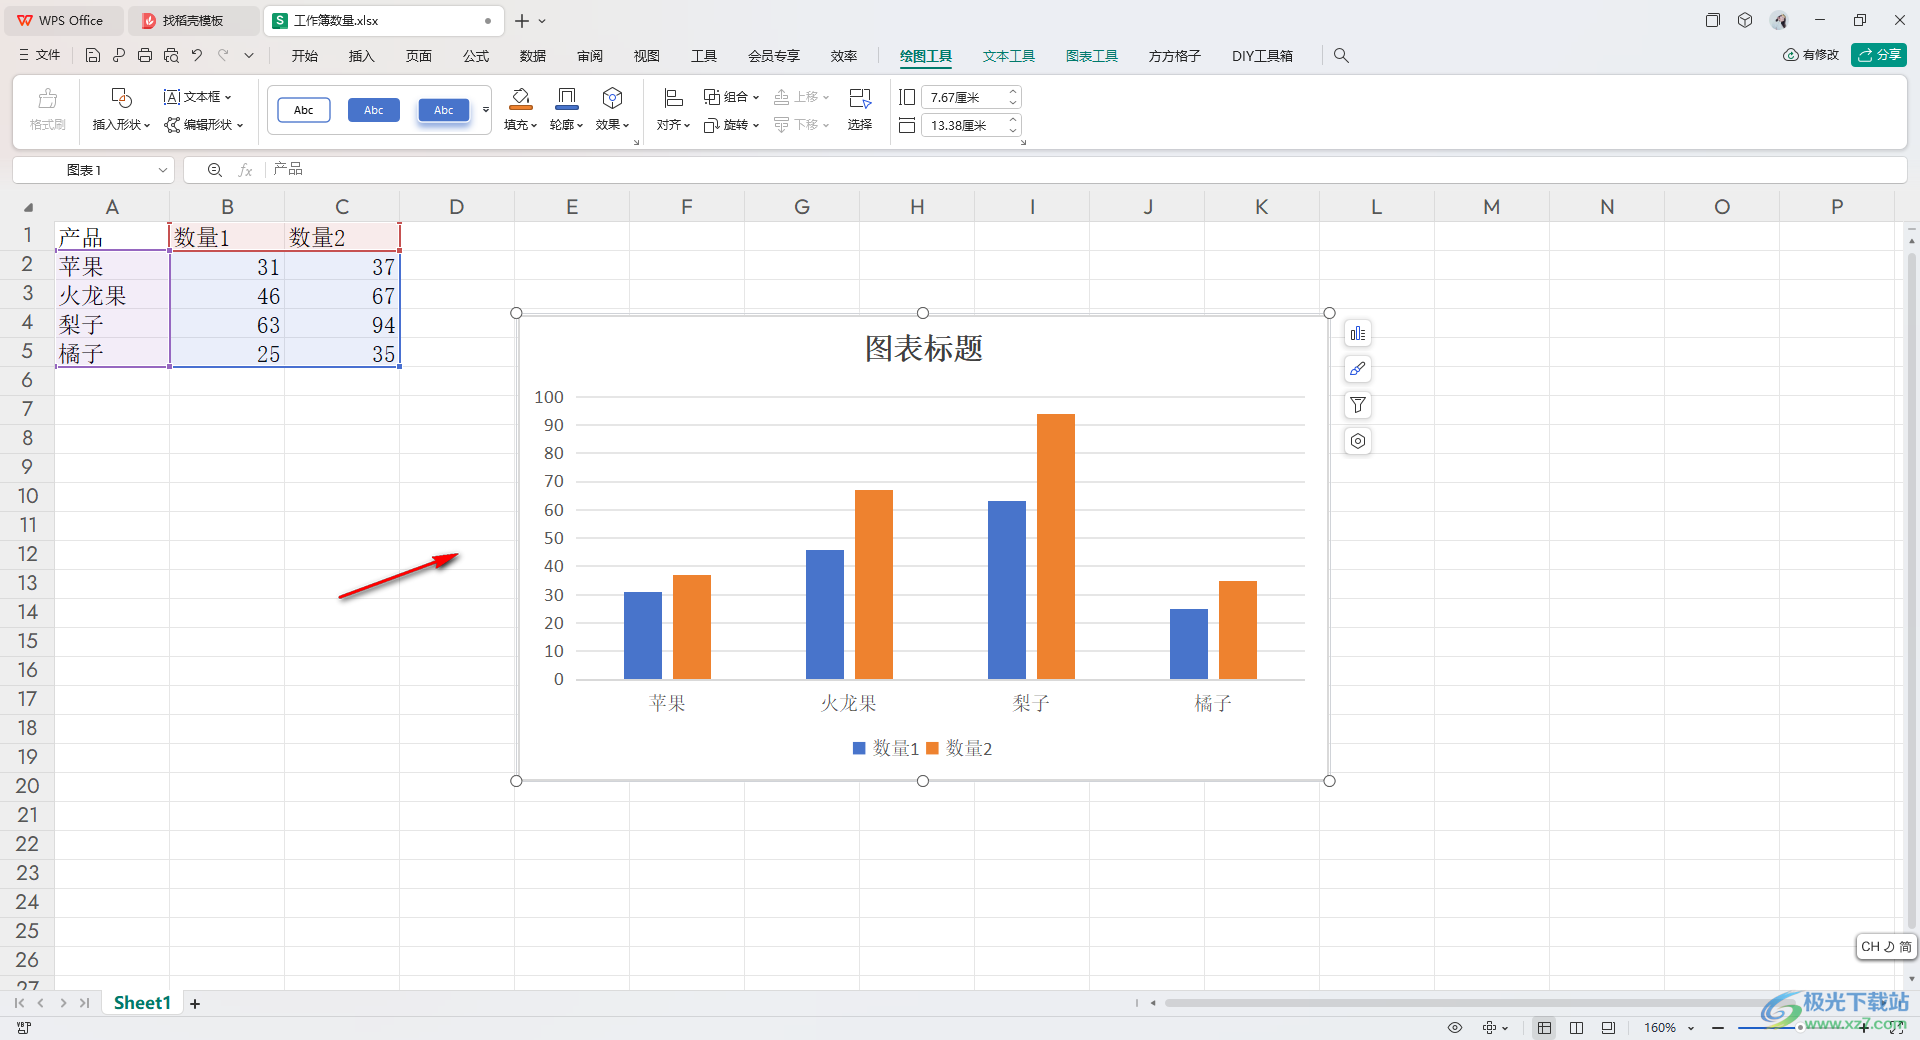
Task: Click the Effects (效果) cube icon
Action: point(612,98)
